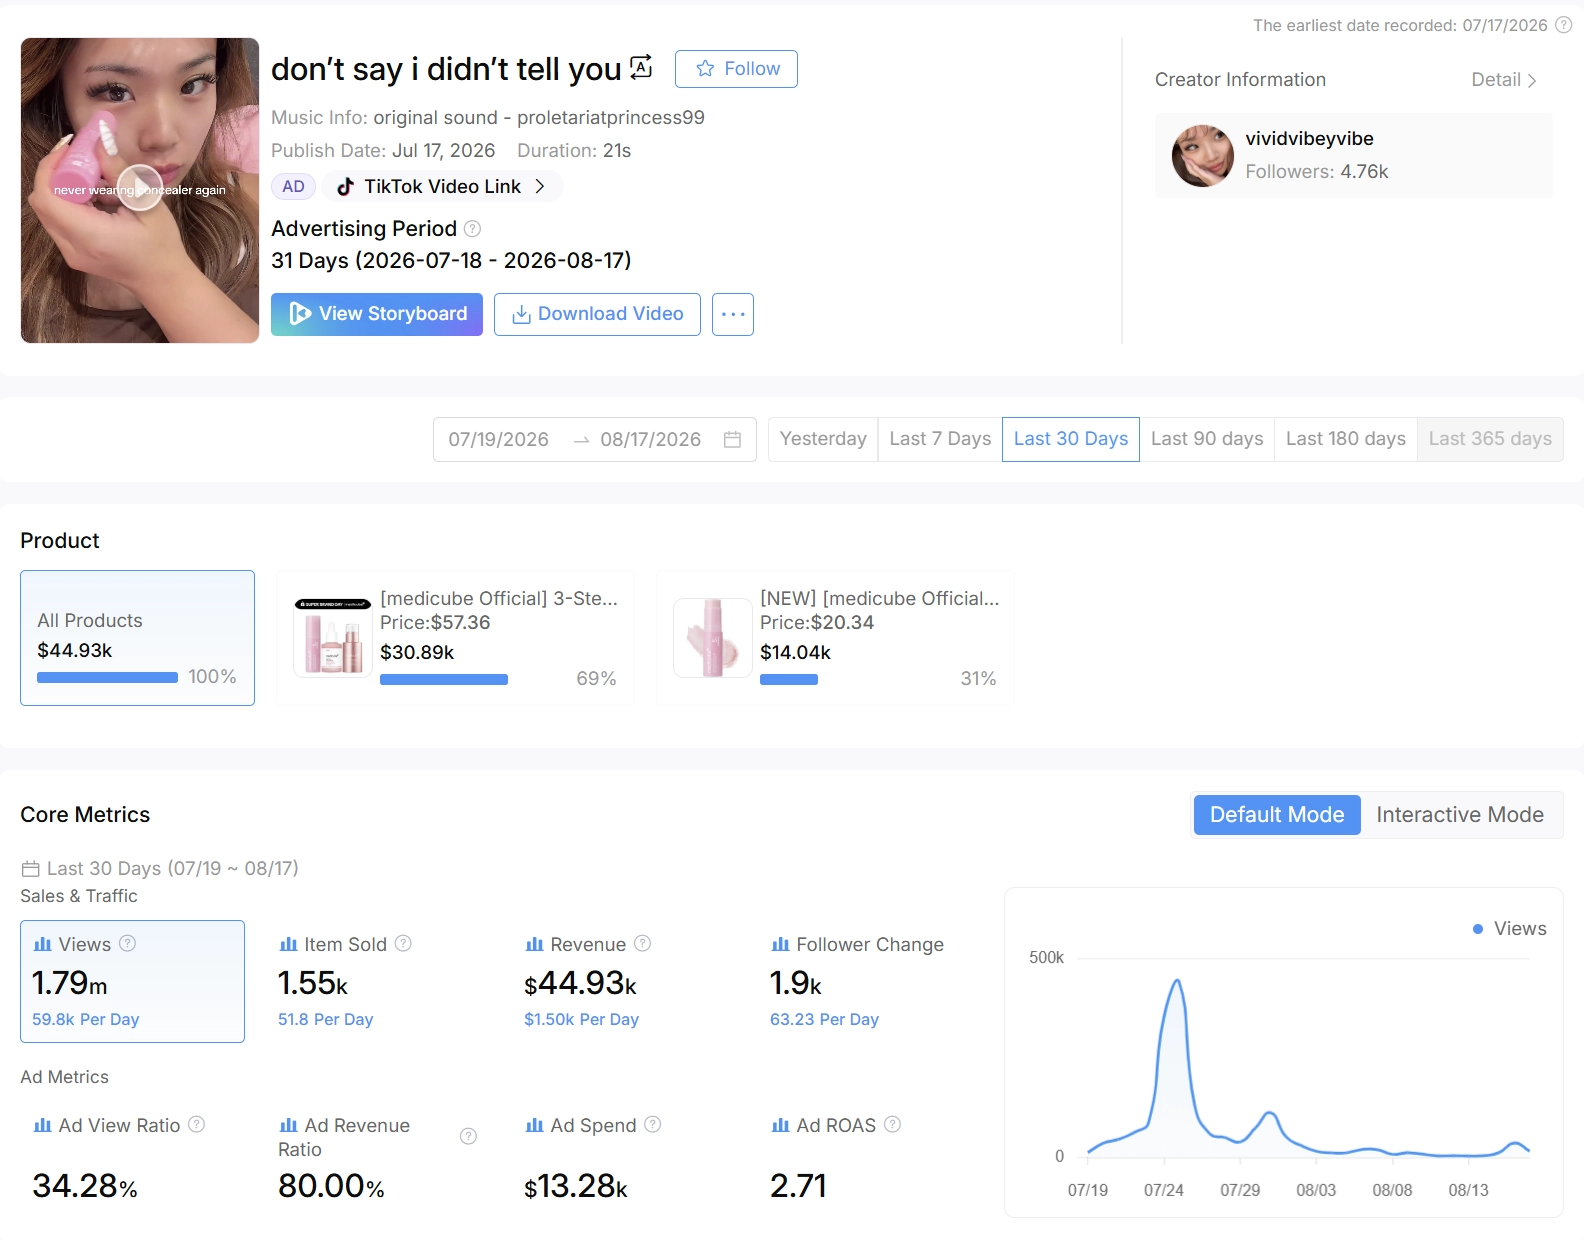1584x1240 pixels.
Task: Select the Last 30 Days range
Action: coord(1071,439)
